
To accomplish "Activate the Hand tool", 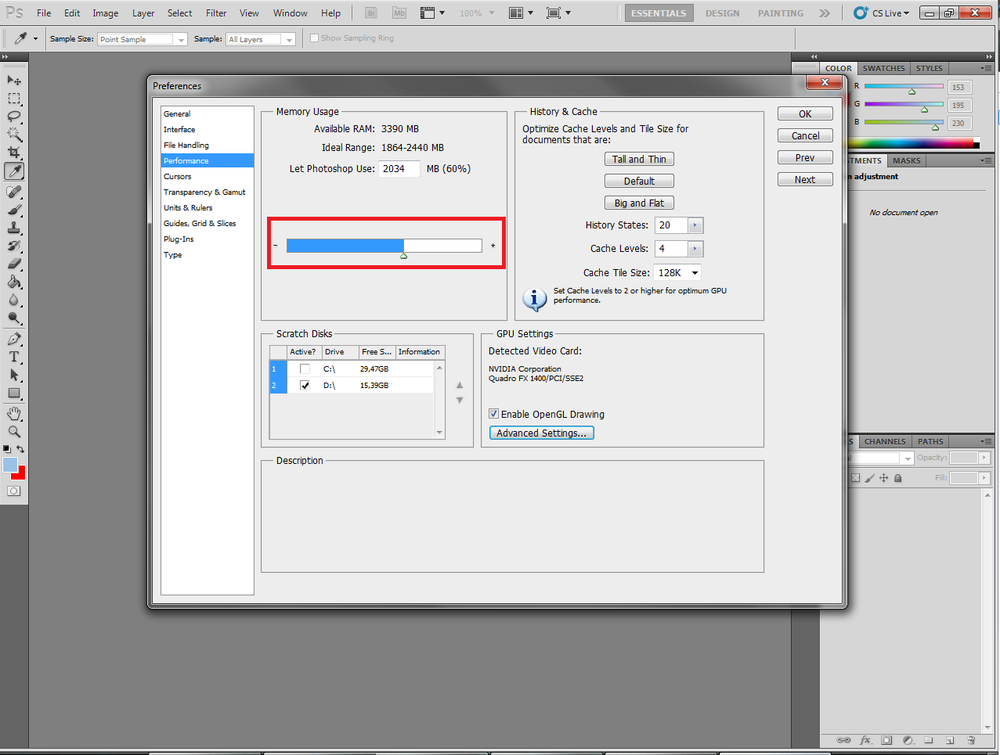I will 15,413.
